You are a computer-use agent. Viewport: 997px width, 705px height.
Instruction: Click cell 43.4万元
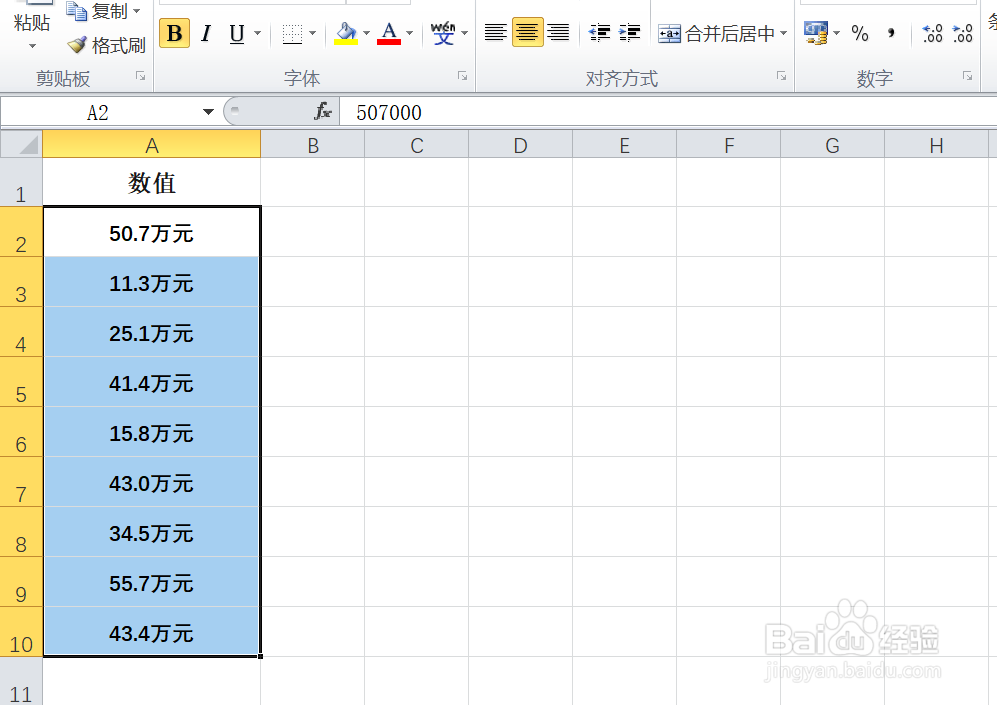151,632
